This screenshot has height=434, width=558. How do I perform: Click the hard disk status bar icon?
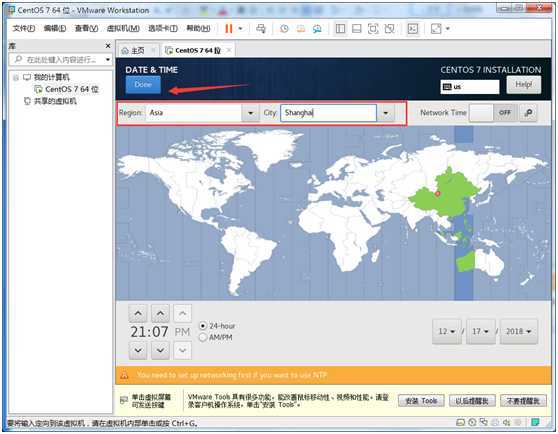coord(460,423)
